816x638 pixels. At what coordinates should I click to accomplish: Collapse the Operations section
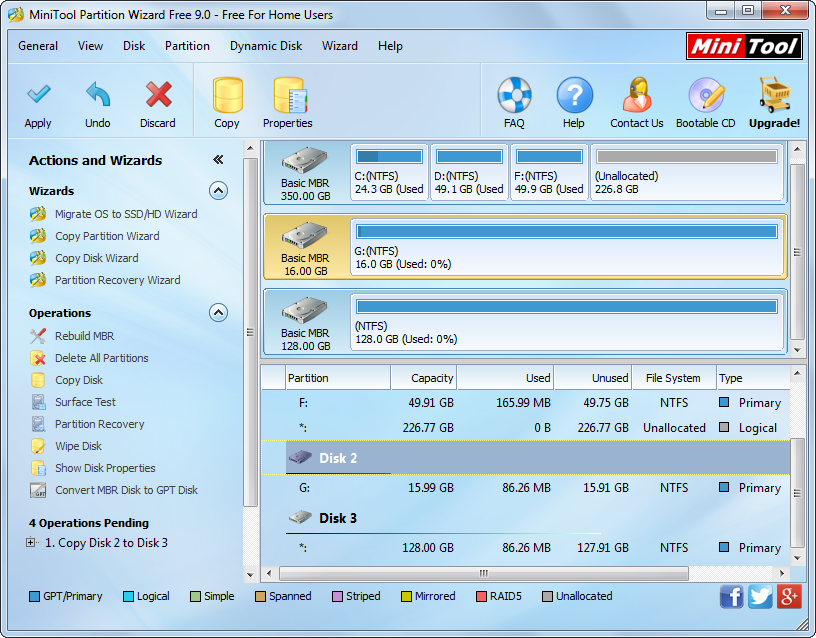point(218,313)
